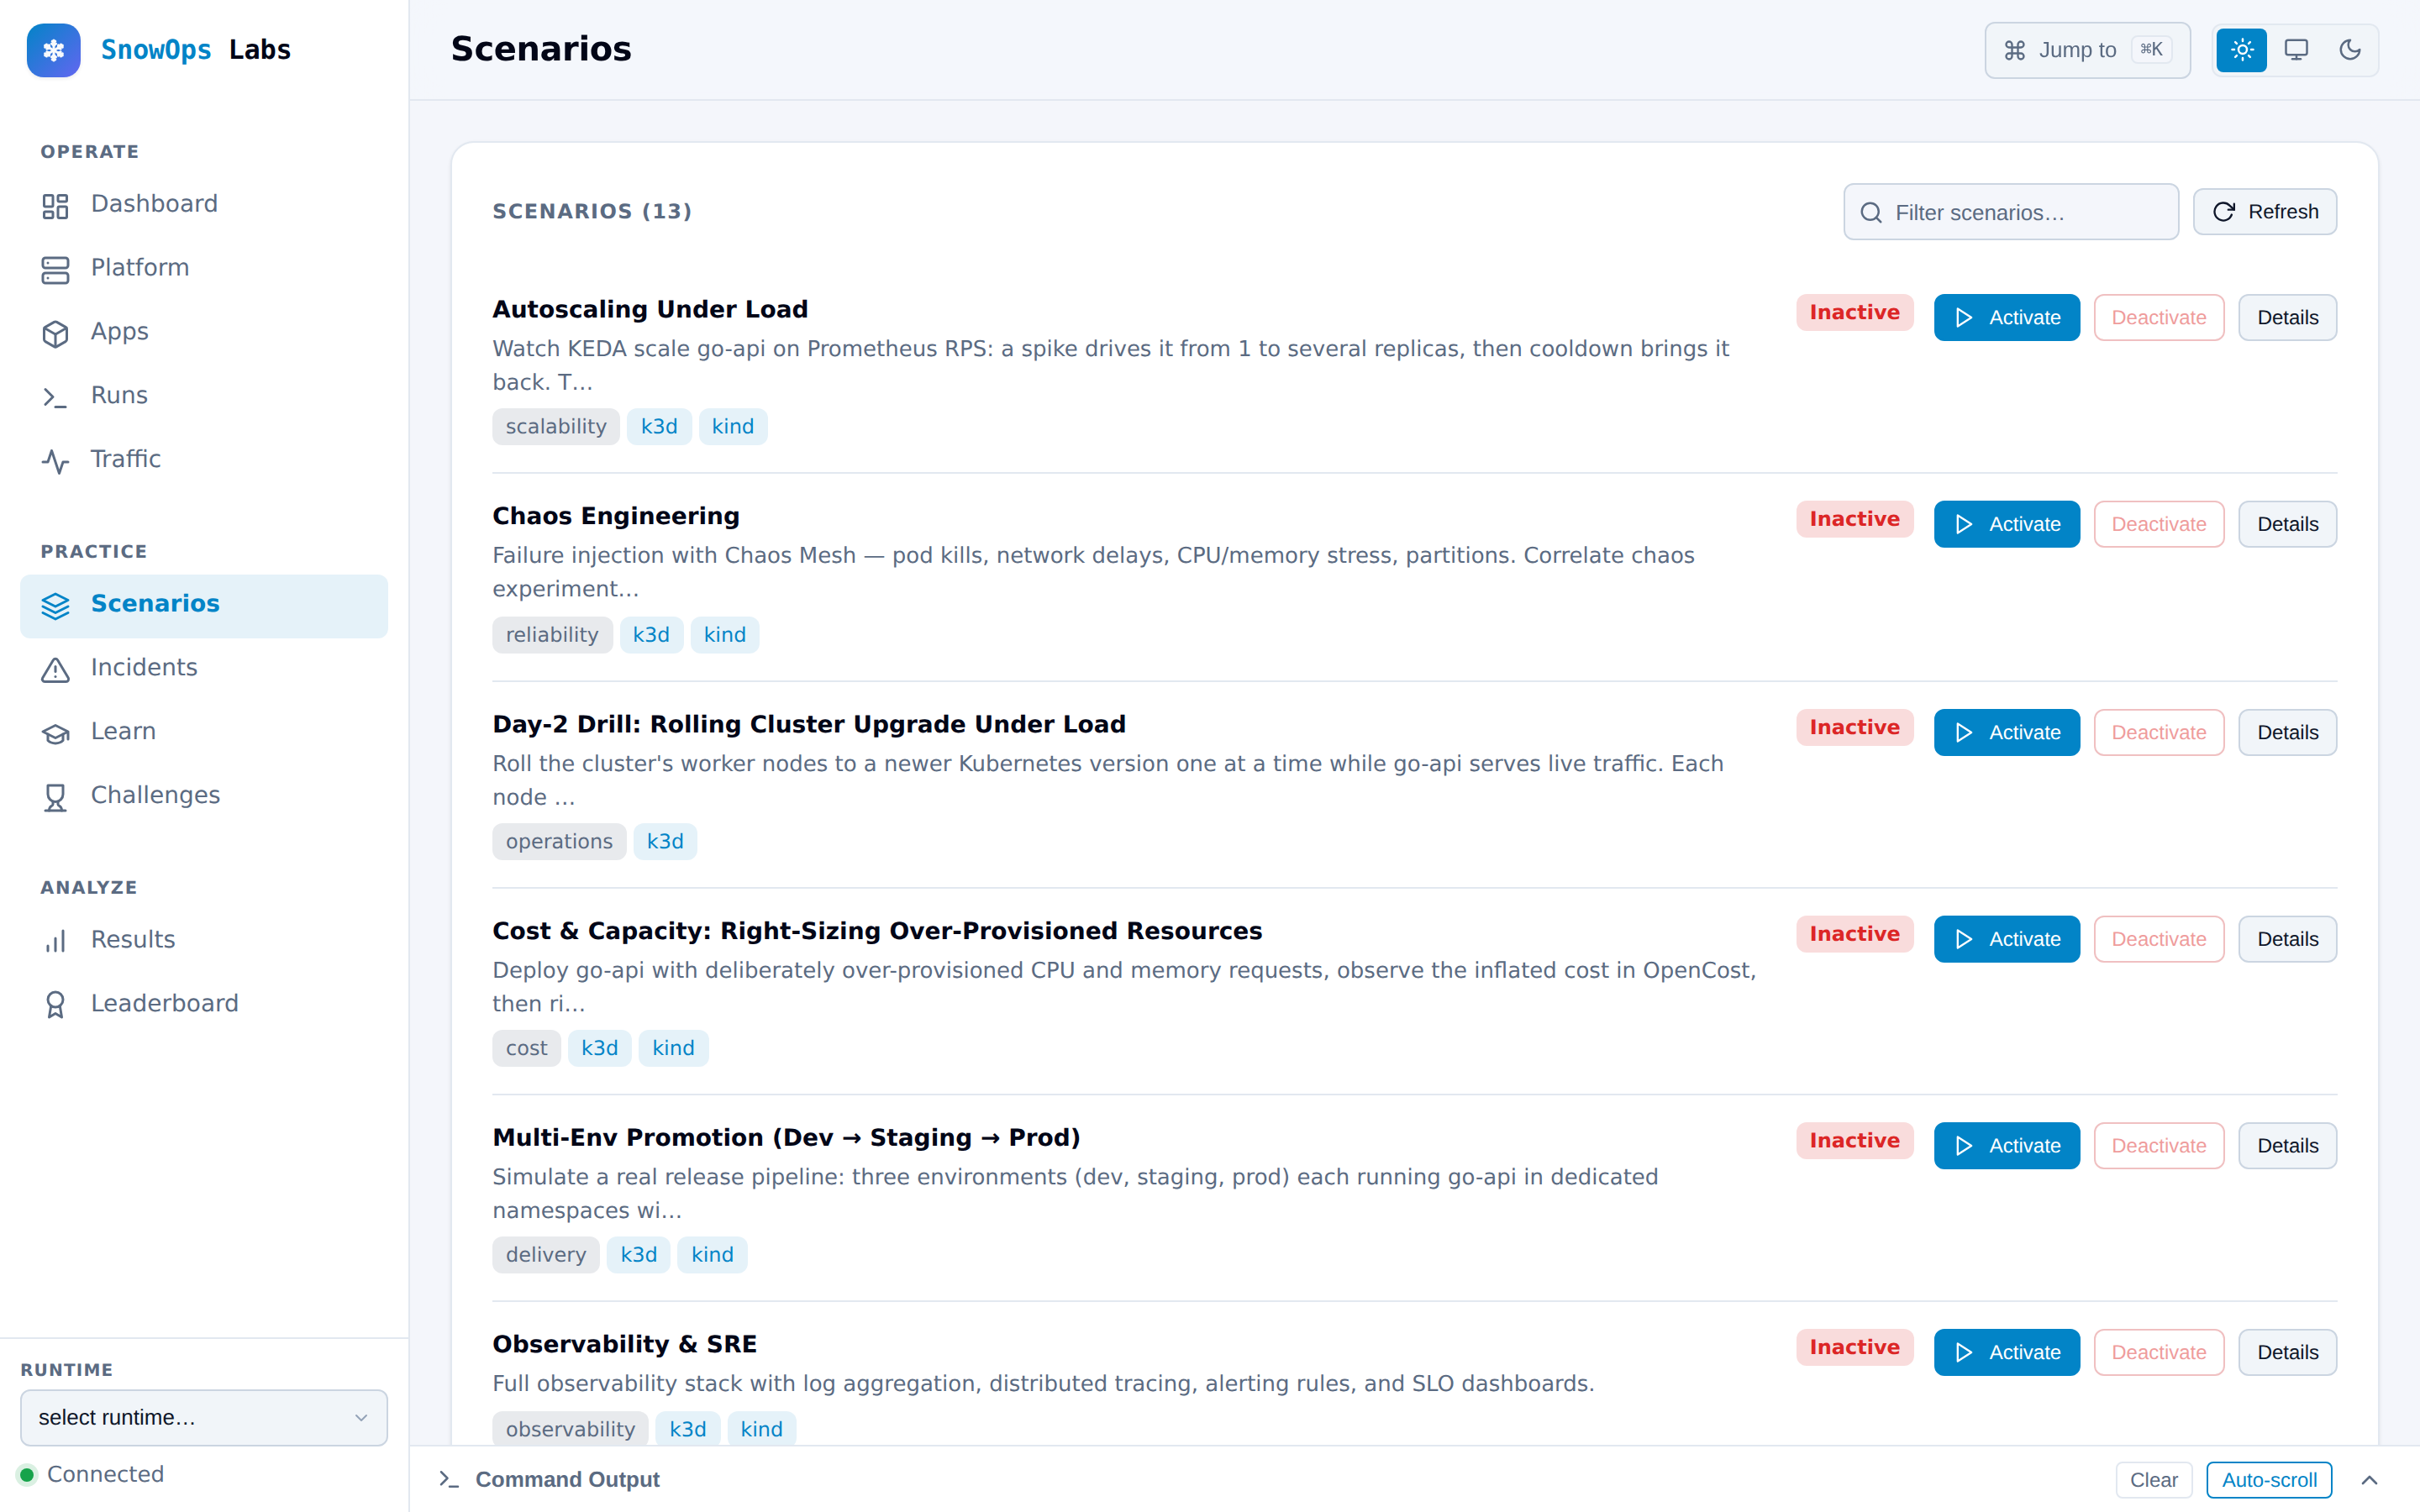2420x1512 pixels.
Task: Select Results in the Analyze menu
Action: tap(204, 940)
